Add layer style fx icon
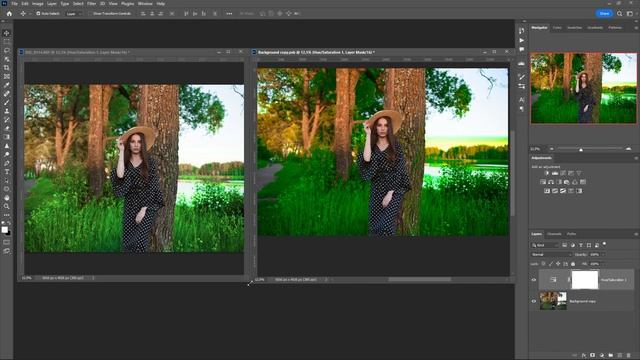Screen dimensions: 640x360 (x=584, y=355)
